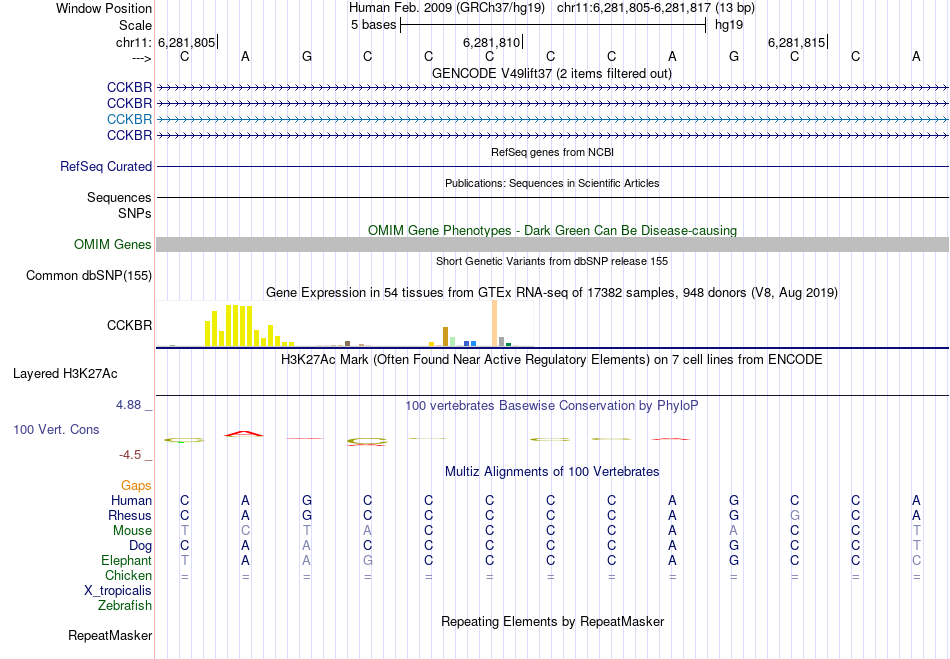The image size is (950, 659).
Task: Click the orange Gaps label
Action: tap(136, 486)
